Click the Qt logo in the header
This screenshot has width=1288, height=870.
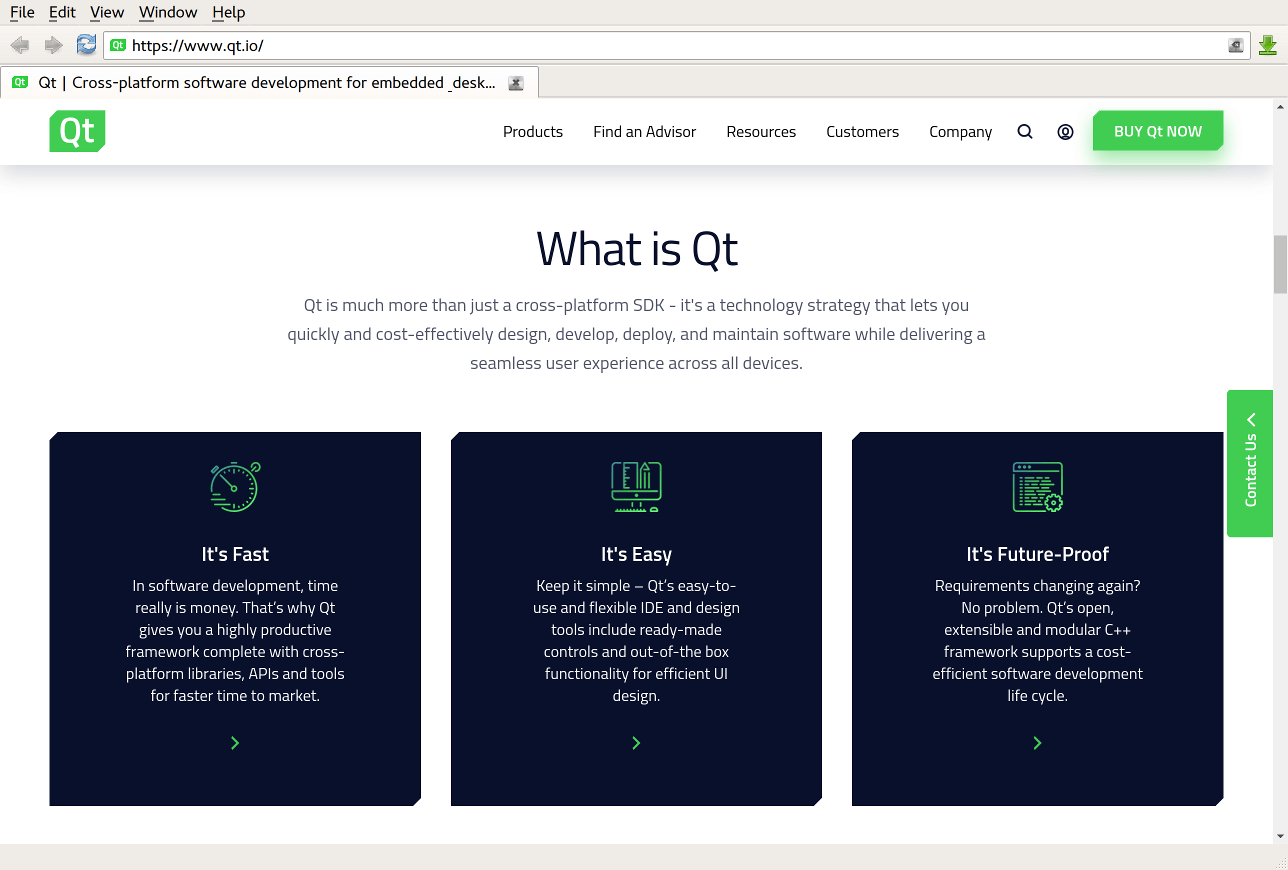(77, 131)
